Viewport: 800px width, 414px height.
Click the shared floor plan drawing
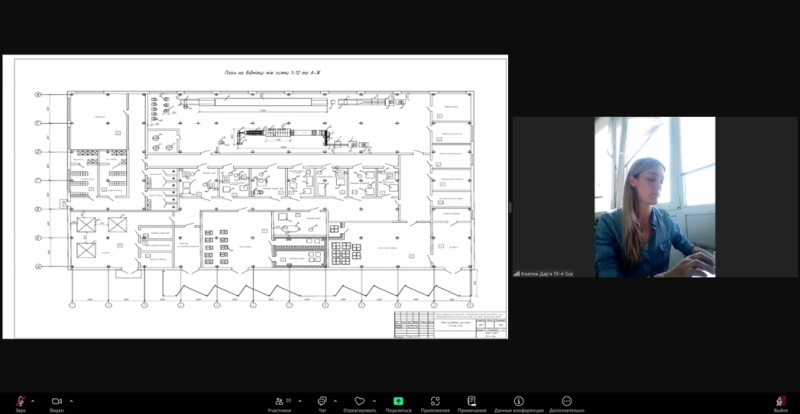point(255,197)
